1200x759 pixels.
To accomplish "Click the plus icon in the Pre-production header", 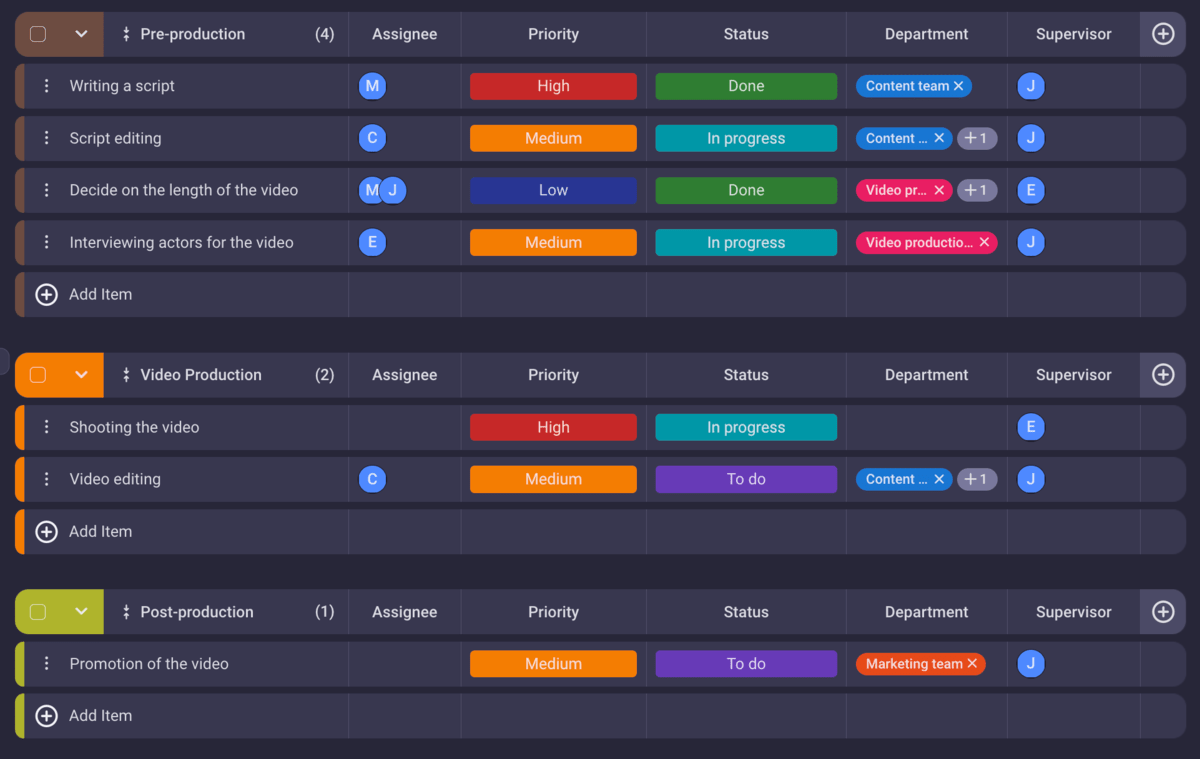I will [x=1162, y=33].
